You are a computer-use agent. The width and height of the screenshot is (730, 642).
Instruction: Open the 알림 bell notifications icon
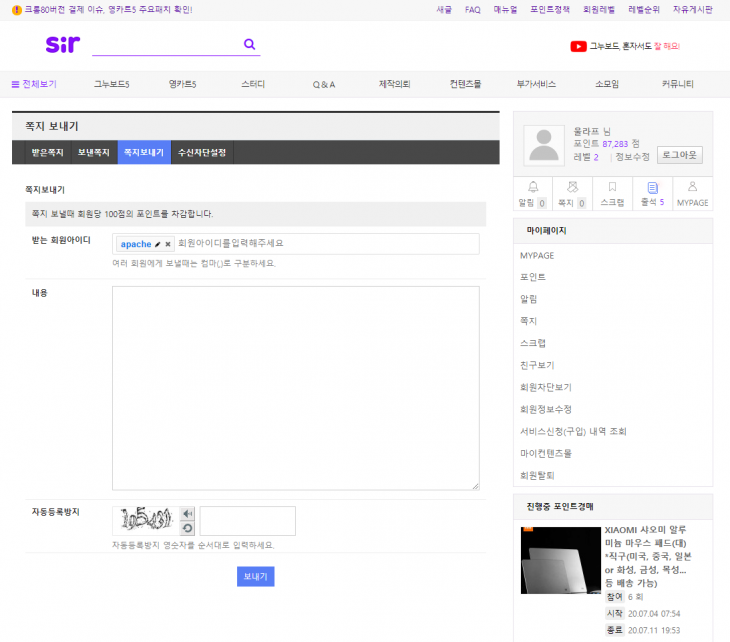533,187
